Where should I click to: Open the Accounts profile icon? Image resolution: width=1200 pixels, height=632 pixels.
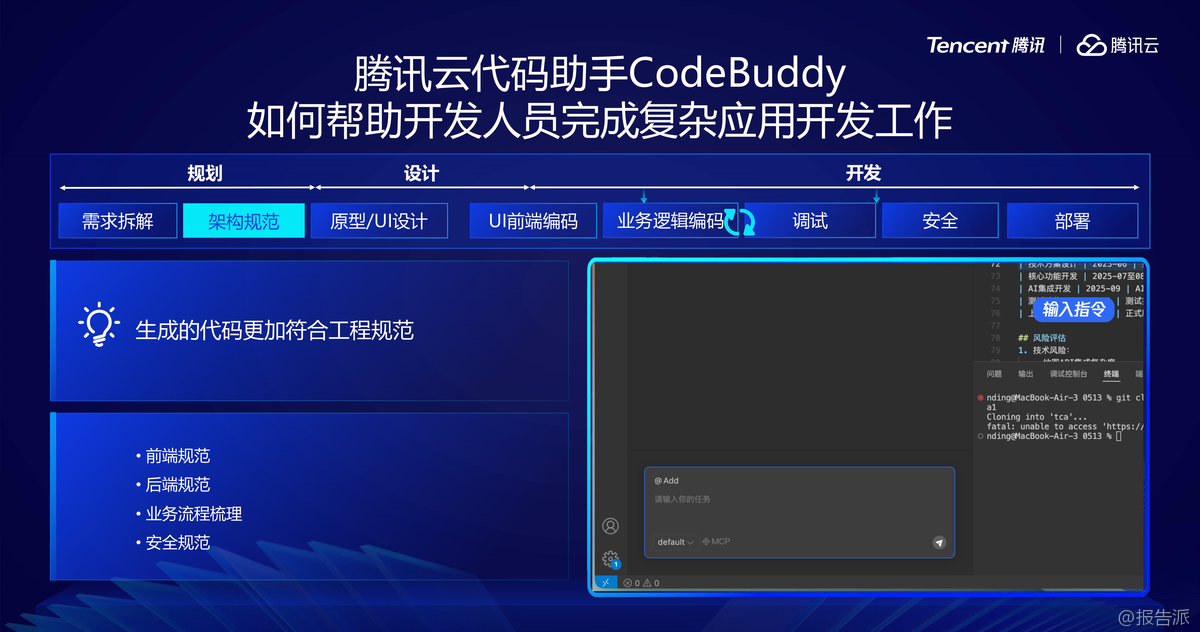pyautogui.click(x=610, y=526)
